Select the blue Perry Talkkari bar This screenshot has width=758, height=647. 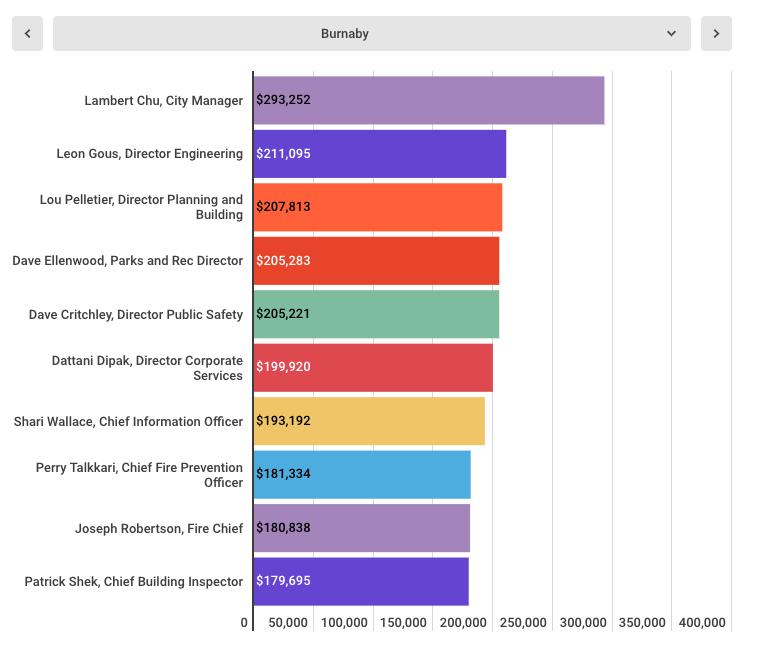(x=362, y=474)
